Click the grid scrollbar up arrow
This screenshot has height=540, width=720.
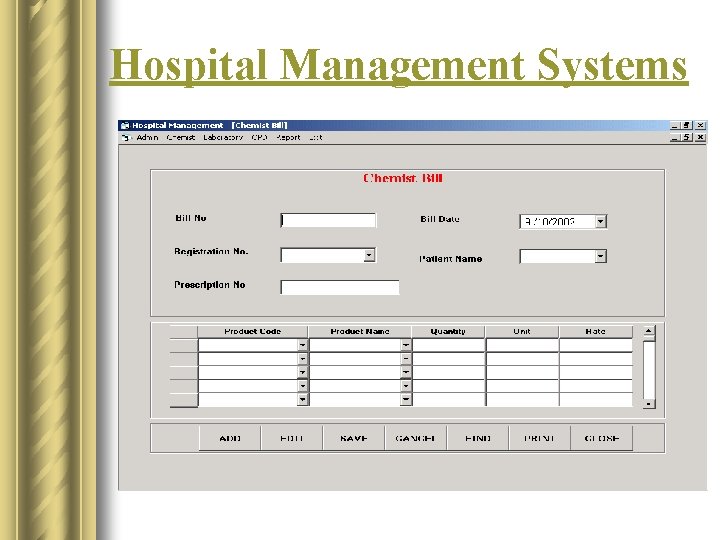[648, 331]
